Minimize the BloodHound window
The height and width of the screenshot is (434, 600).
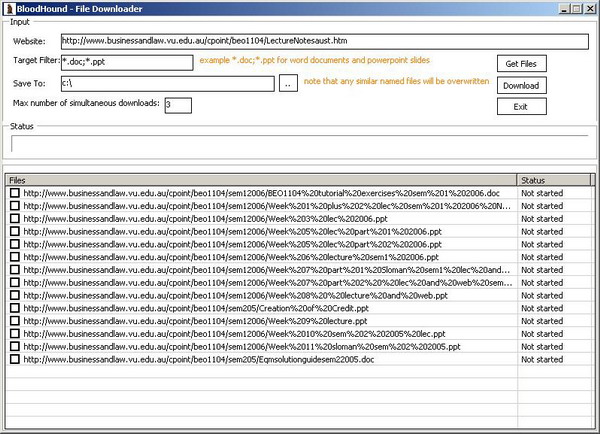pos(565,9)
